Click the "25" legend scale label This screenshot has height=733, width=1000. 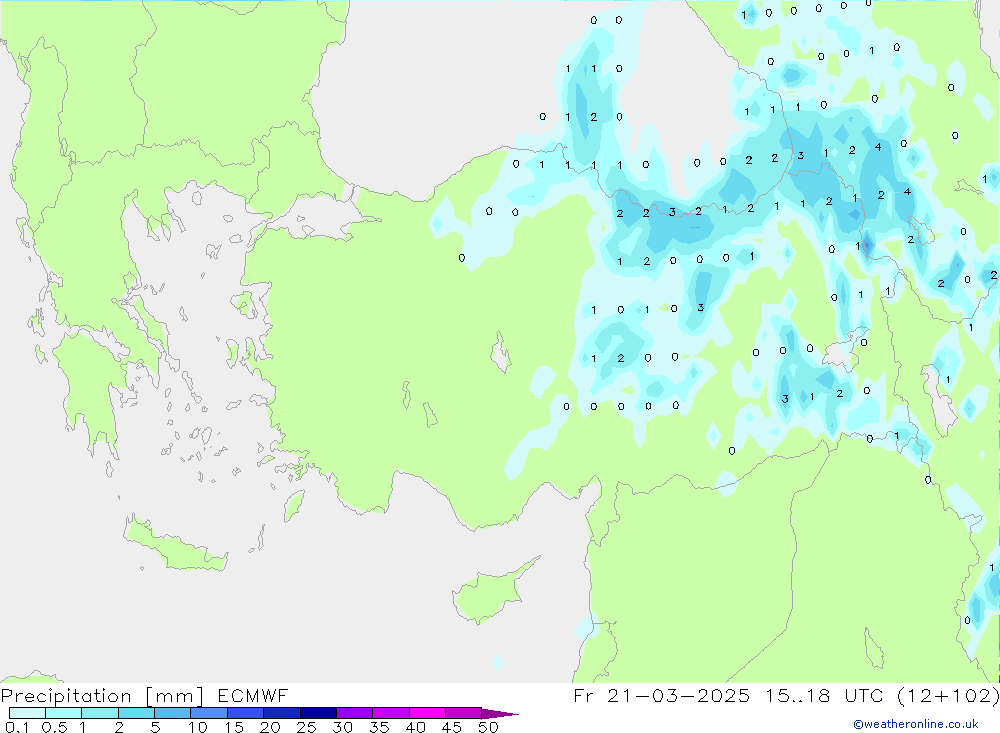pos(307,727)
